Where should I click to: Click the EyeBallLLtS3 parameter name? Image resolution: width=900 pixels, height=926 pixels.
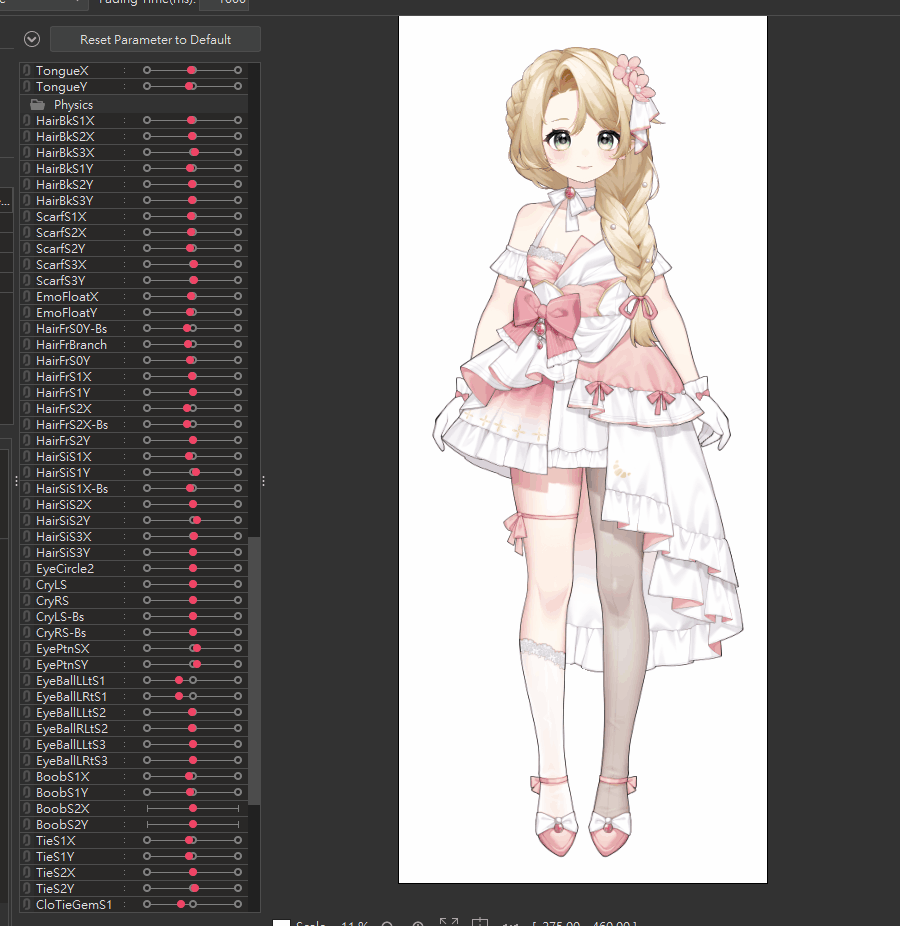70,745
